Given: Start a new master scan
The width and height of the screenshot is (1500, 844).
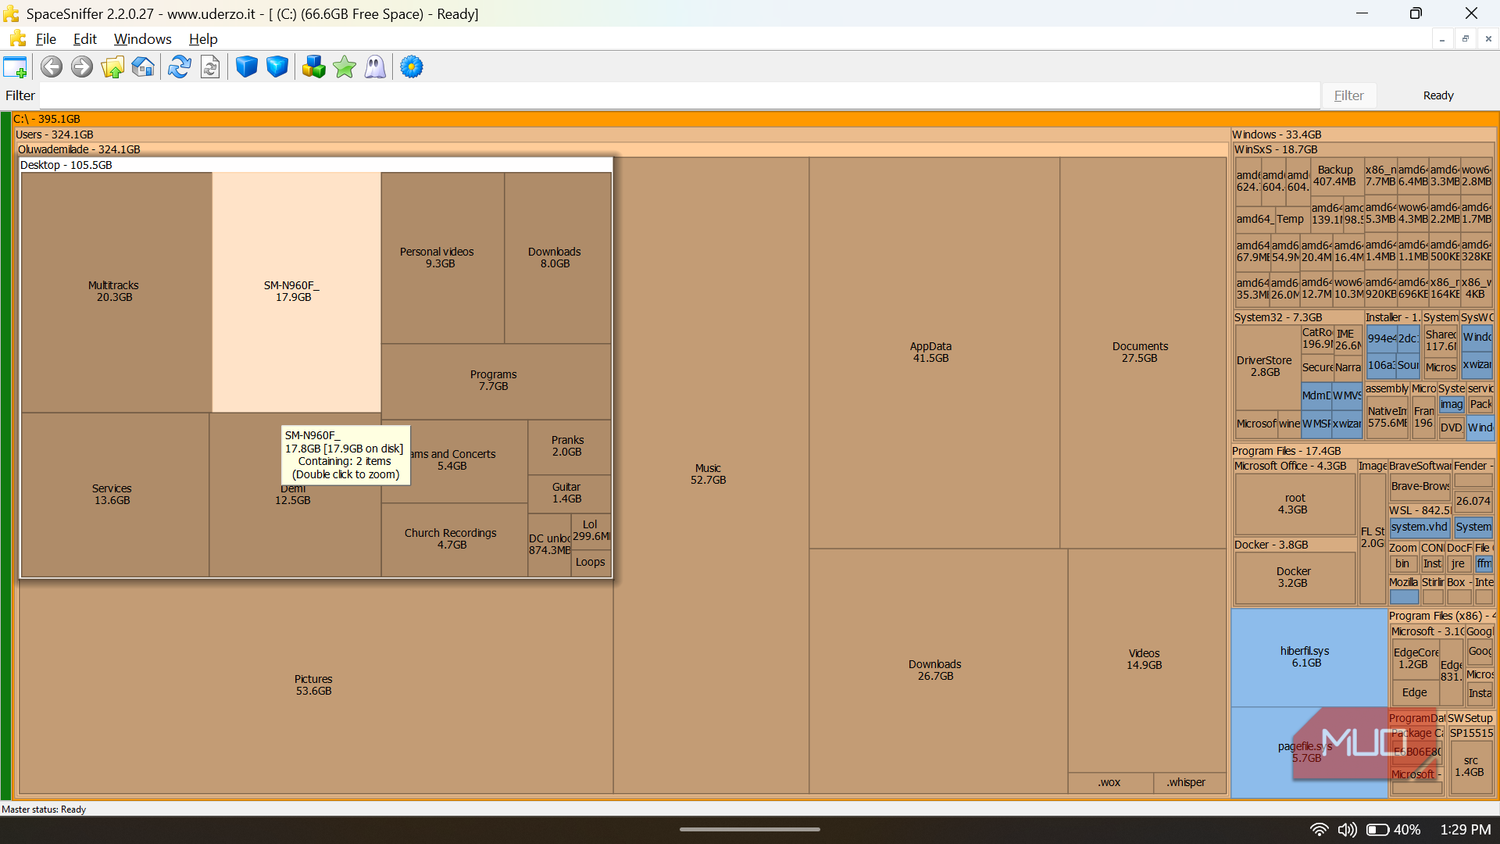Looking at the screenshot, I should tap(179, 67).
